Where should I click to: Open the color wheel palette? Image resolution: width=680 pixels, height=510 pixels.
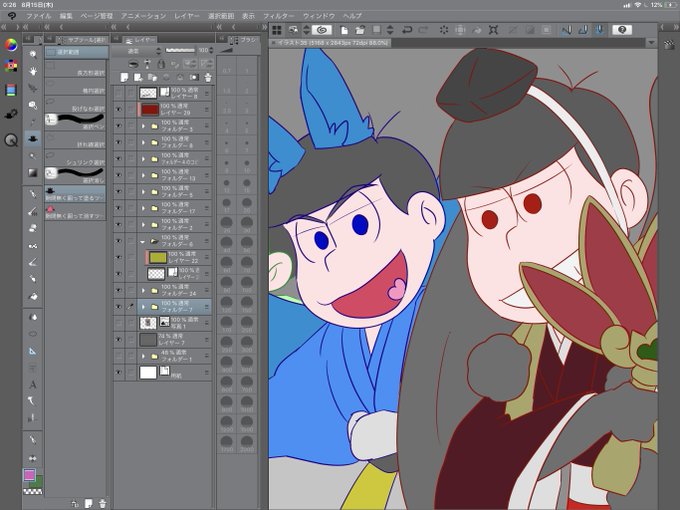pos(11,44)
